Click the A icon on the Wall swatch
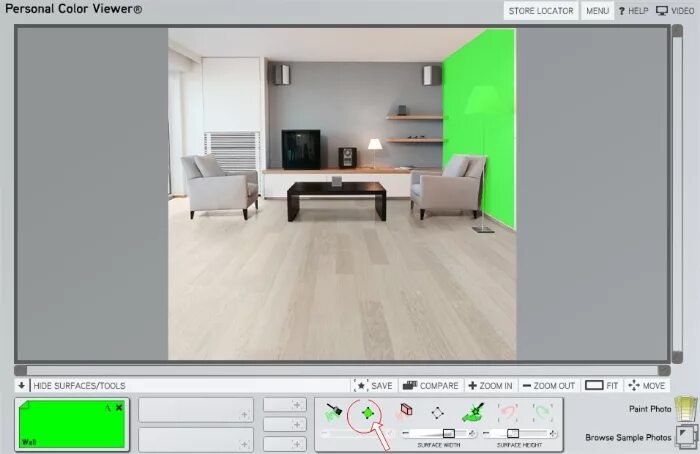 point(108,408)
